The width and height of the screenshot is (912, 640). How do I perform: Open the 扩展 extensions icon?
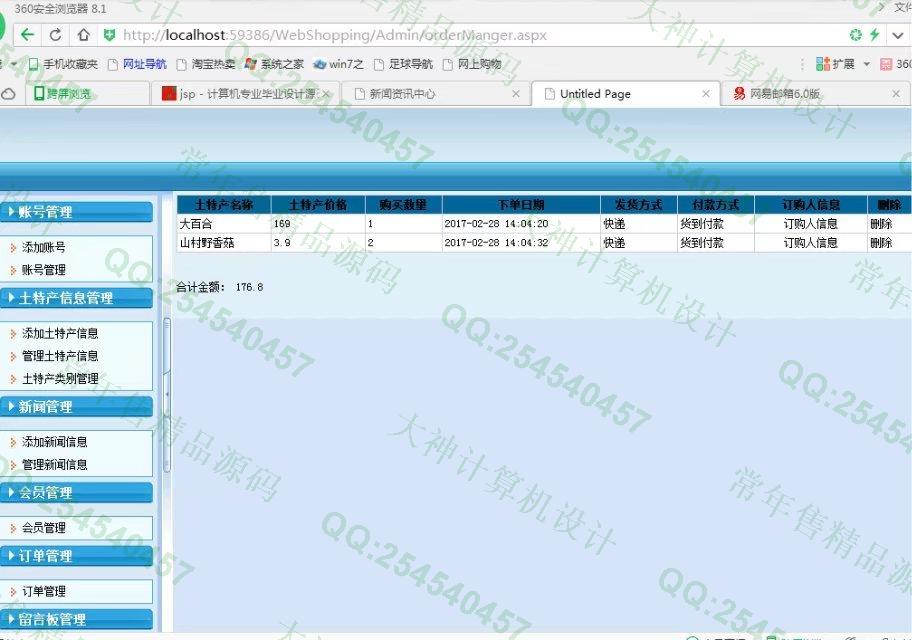[x=835, y=64]
